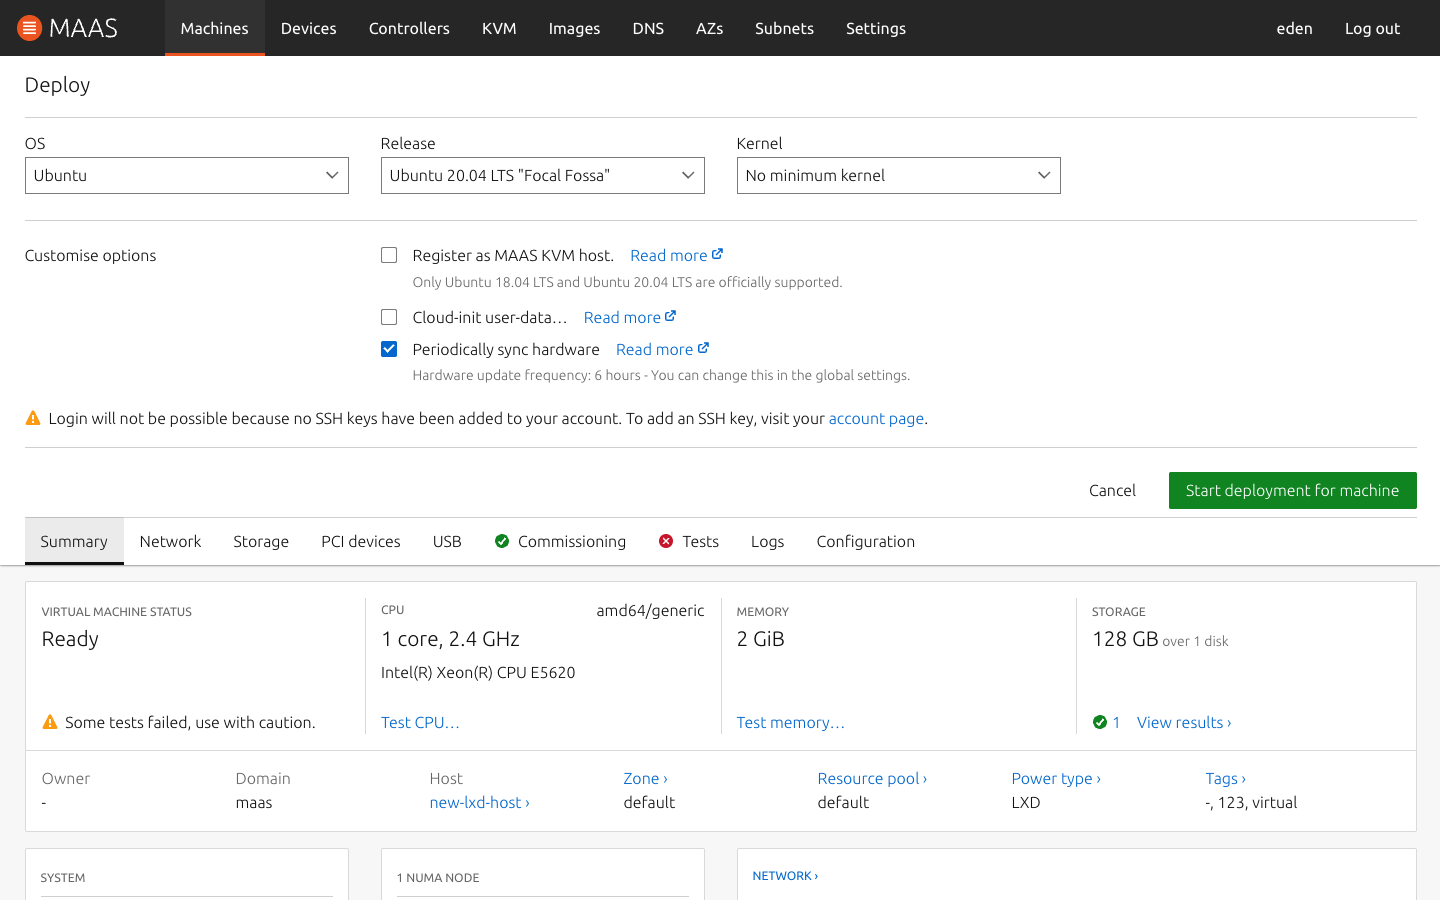Screen dimensions: 1440x900
Task: Open the Kernel minimum version dropdown
Action: click(898, 175)
